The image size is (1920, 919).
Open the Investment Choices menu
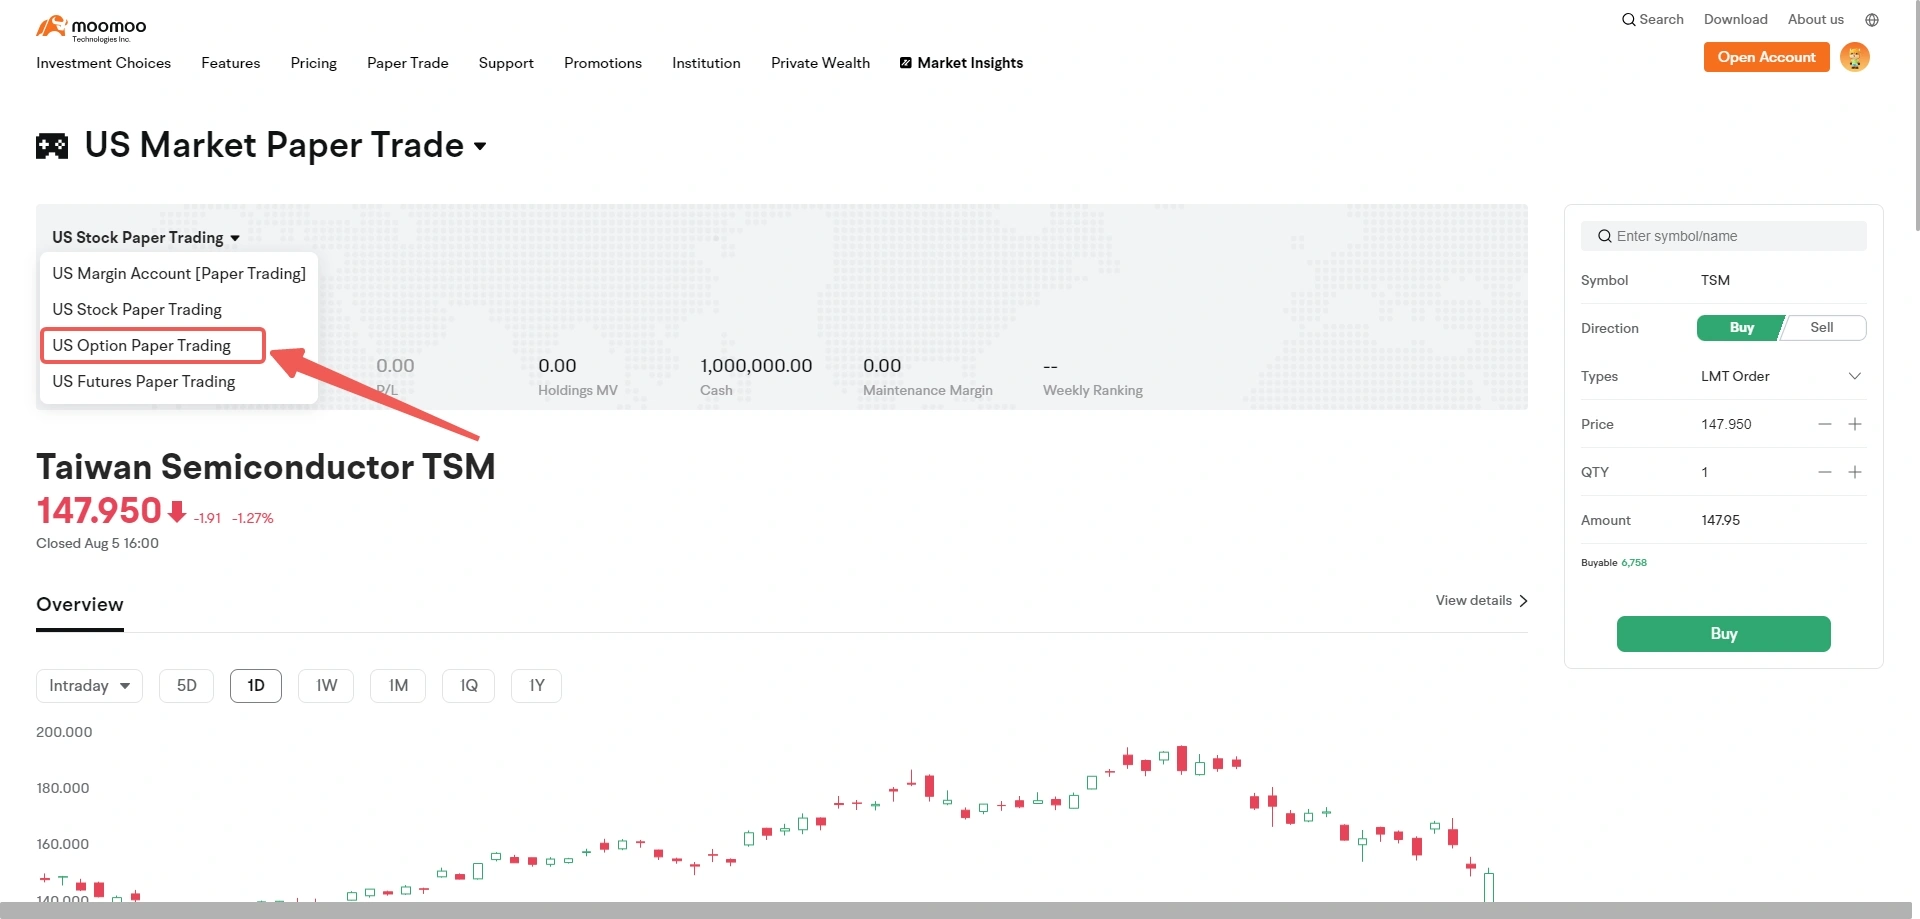(x=104, y=63)
